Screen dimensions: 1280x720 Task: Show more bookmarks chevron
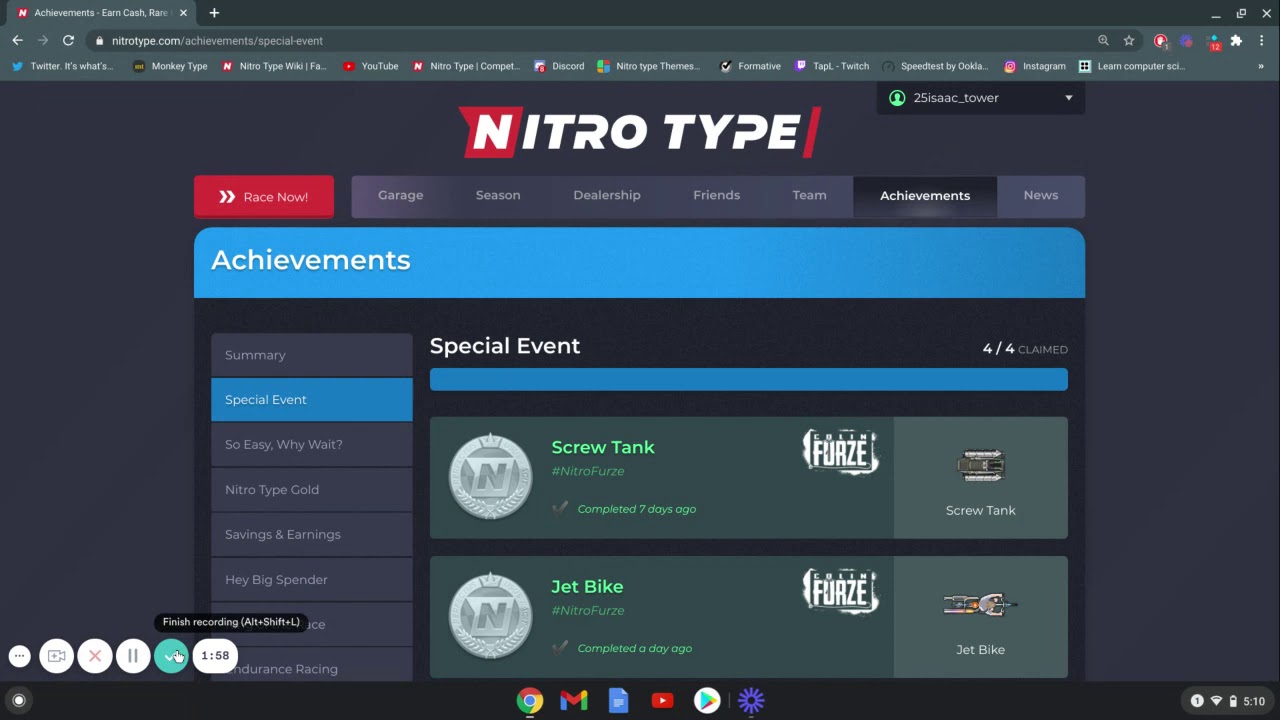pyautogui.click(x=1261, y=66)
